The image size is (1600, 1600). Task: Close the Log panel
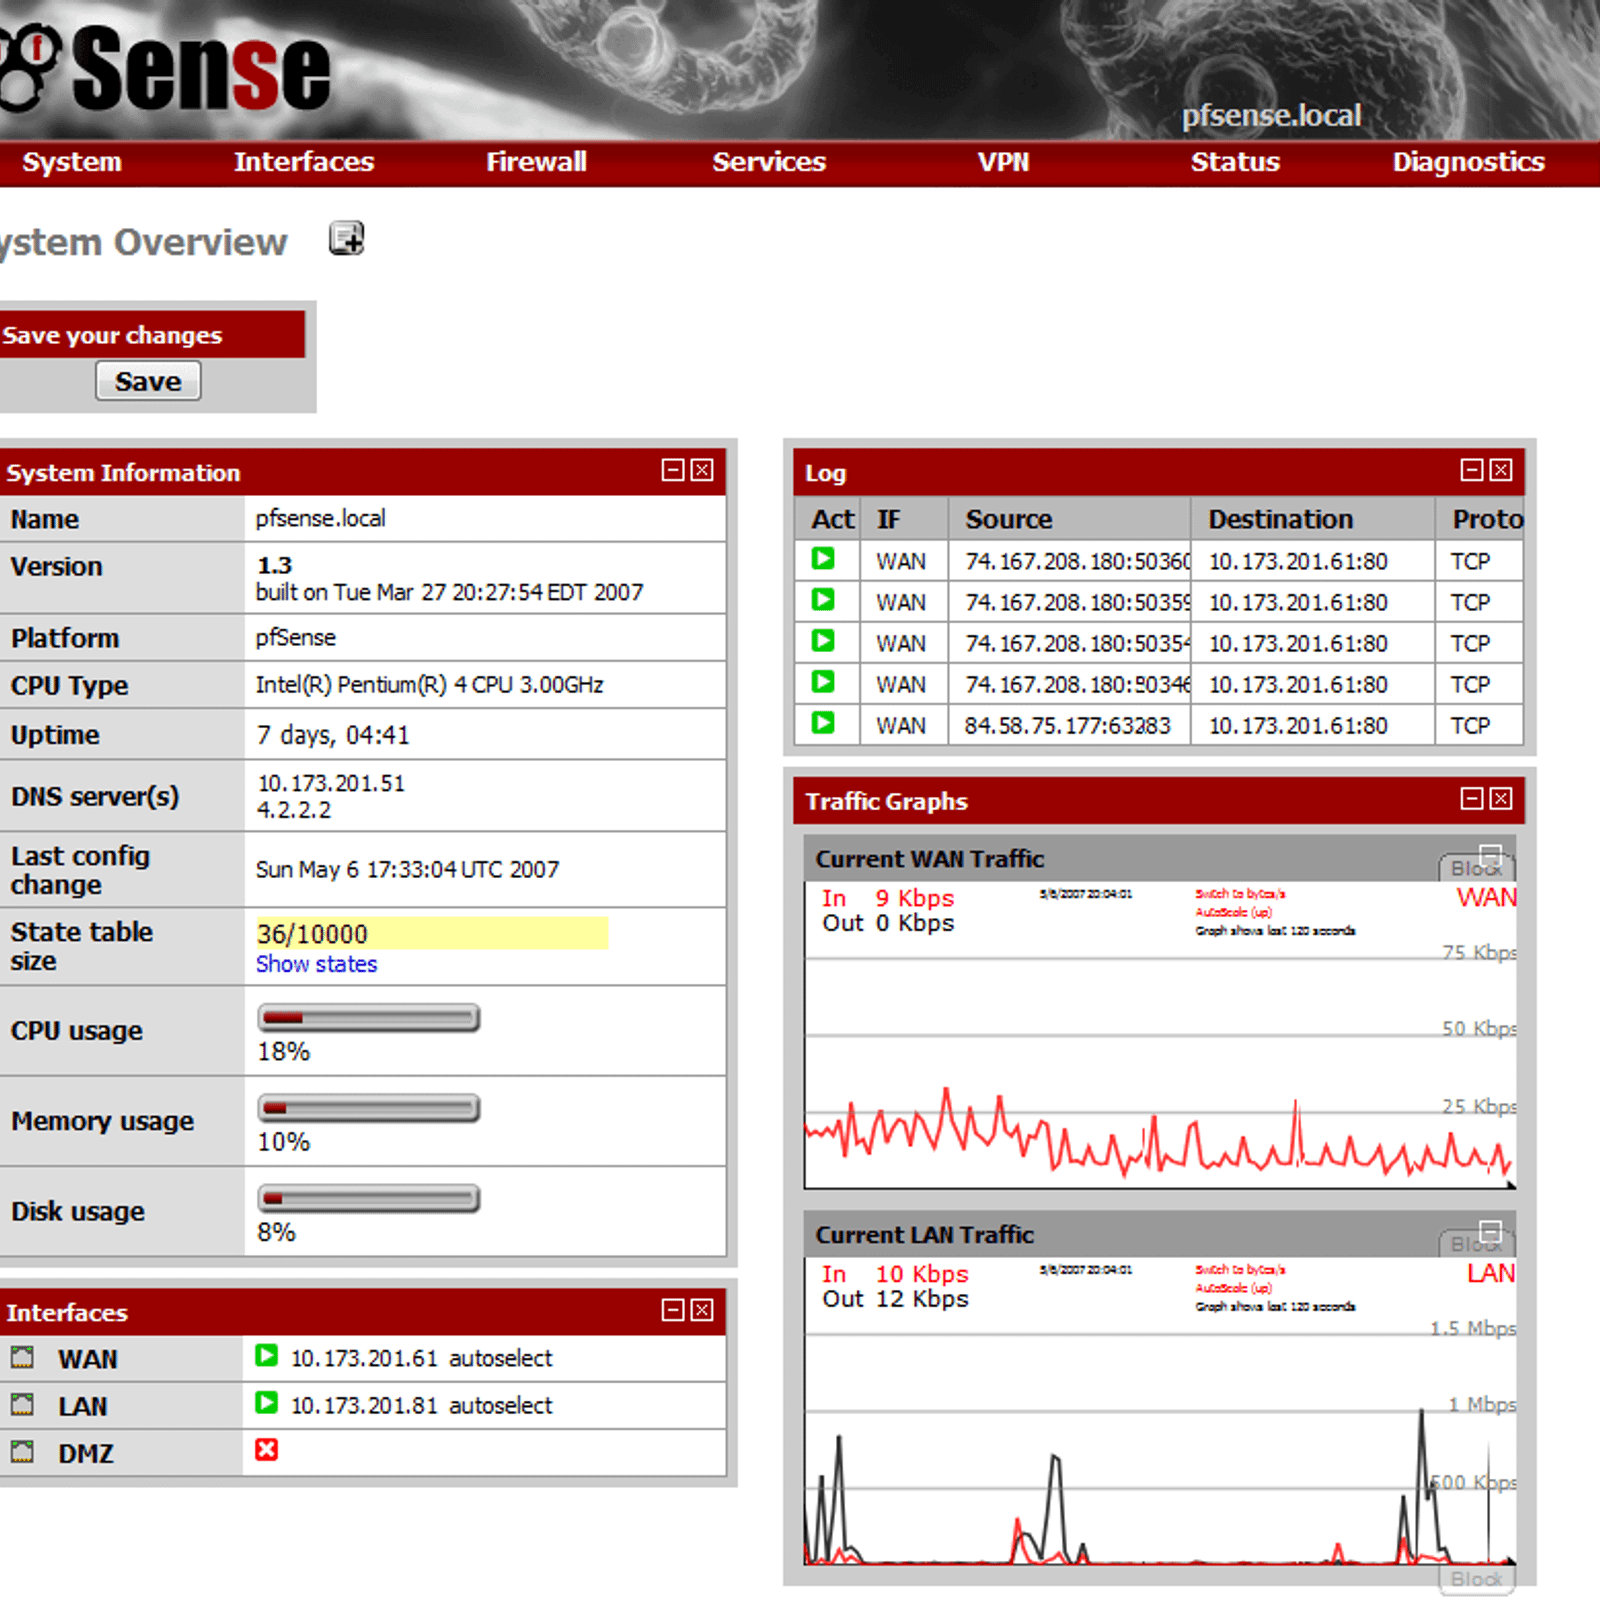point(1501,470)
